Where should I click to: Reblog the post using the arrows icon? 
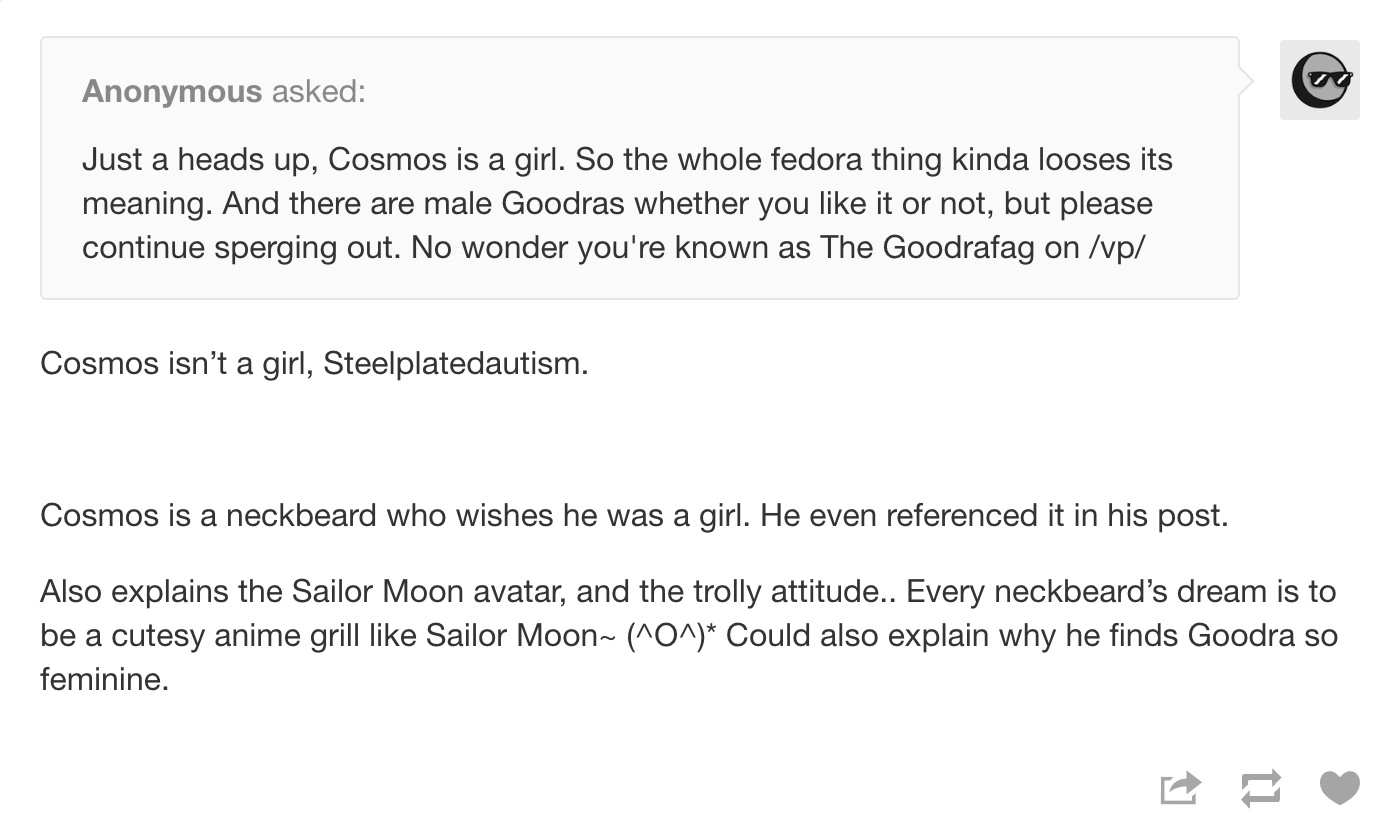tap(1260, 788)
